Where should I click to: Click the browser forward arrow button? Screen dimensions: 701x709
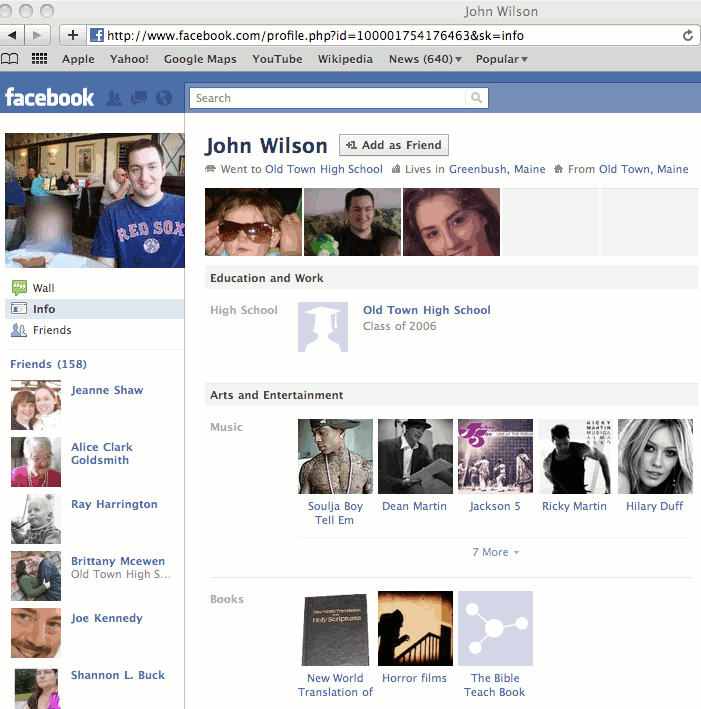36,35
